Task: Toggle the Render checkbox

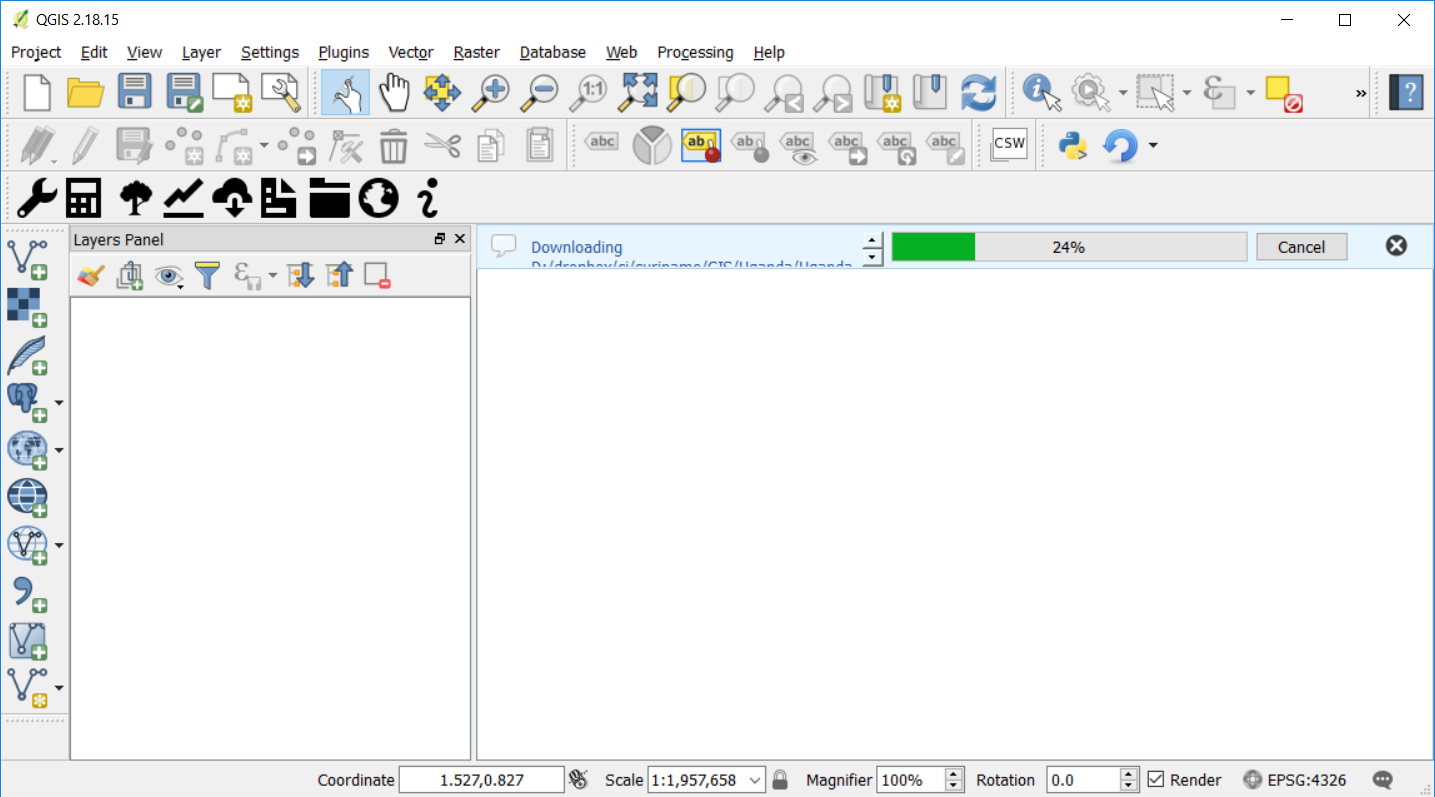Action: [x=1156, y=780]
